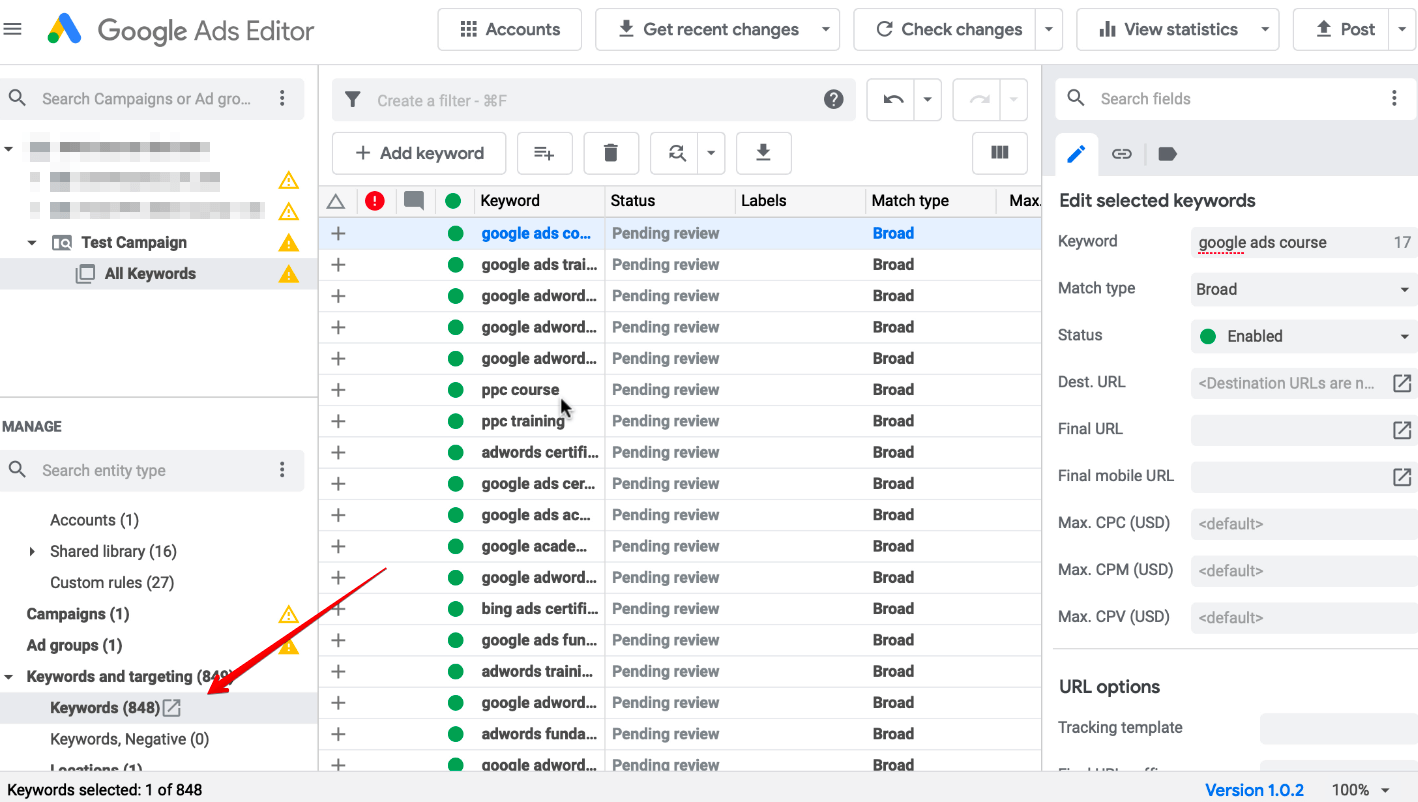Open Status Enabled dropdown

tap(1303, 336)
